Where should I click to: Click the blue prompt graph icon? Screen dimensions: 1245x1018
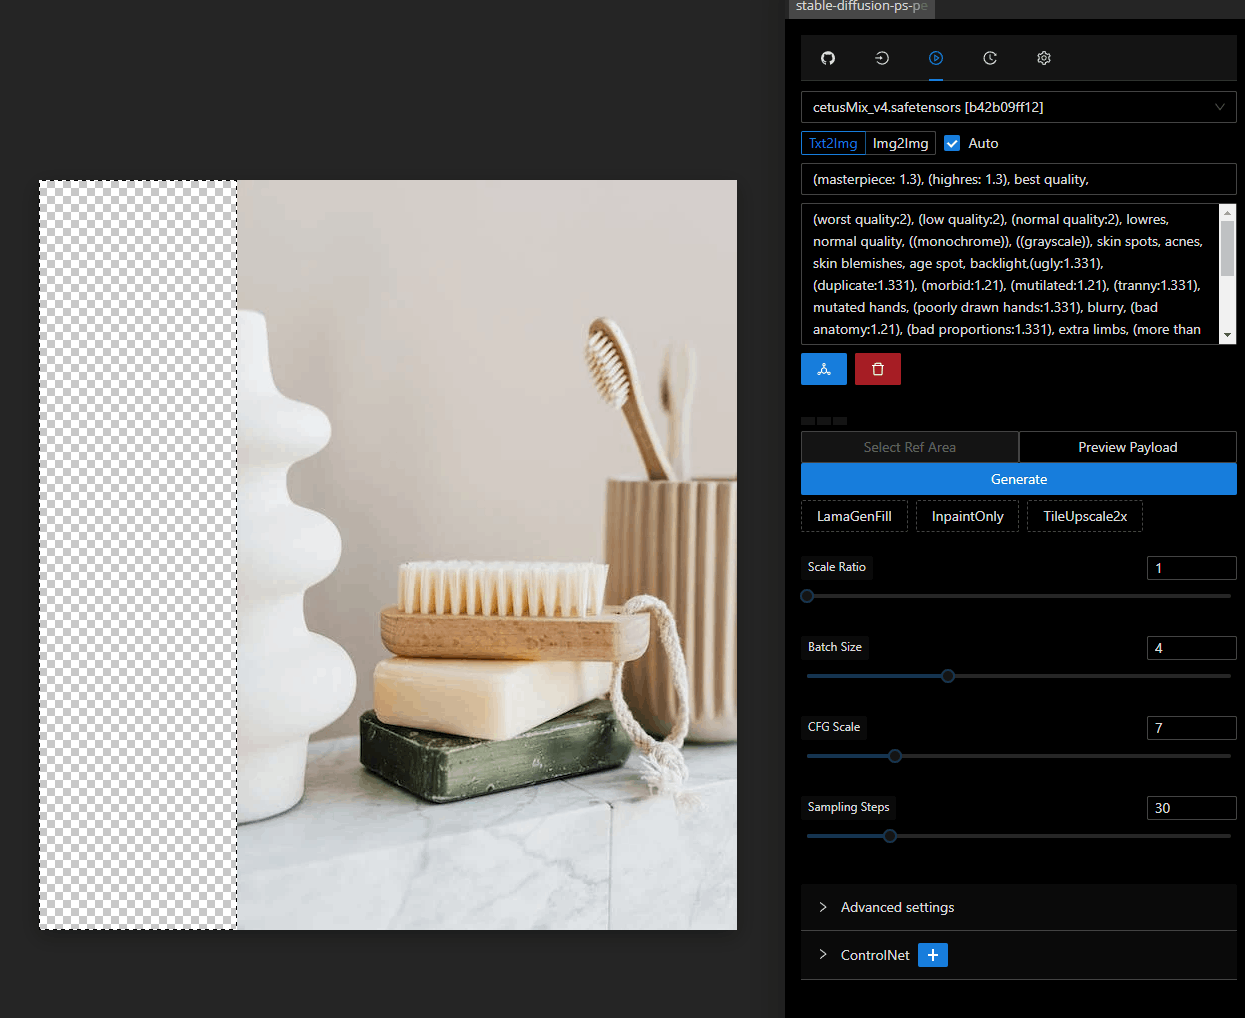click(x=823, y=368)
